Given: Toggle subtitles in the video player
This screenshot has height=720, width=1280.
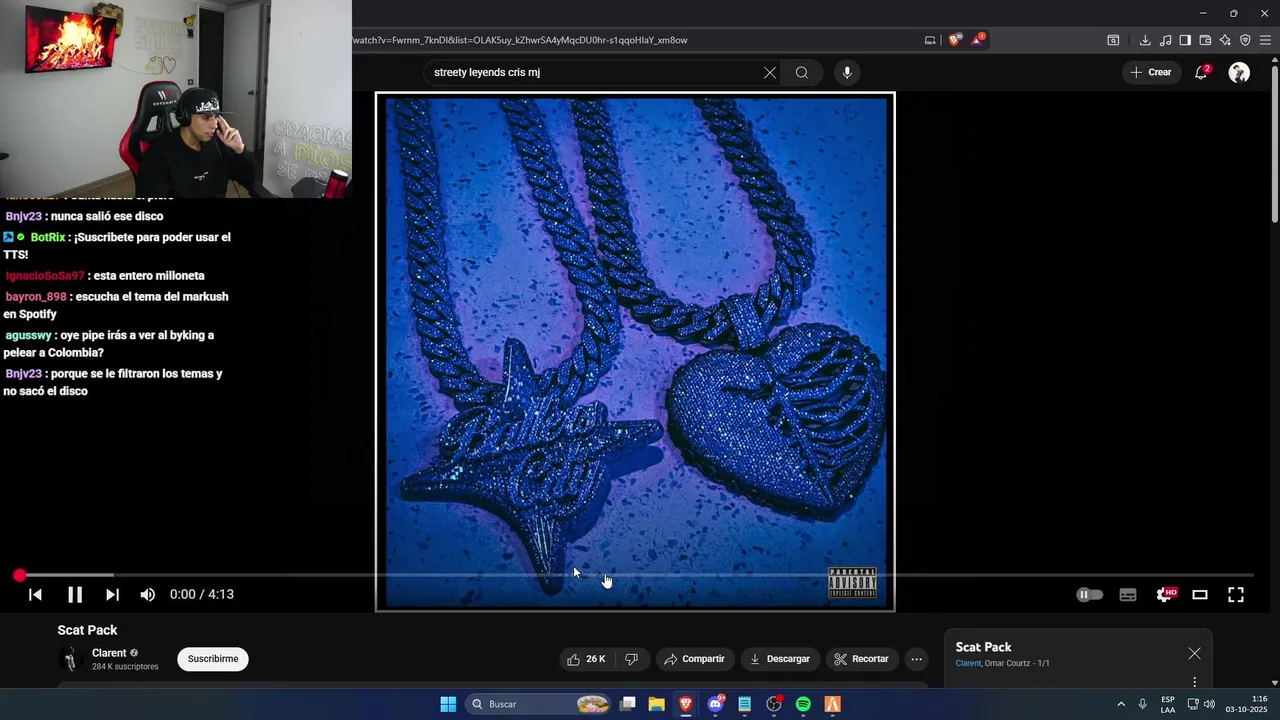Looking at the screenshot, I should tap(1128, 594).
